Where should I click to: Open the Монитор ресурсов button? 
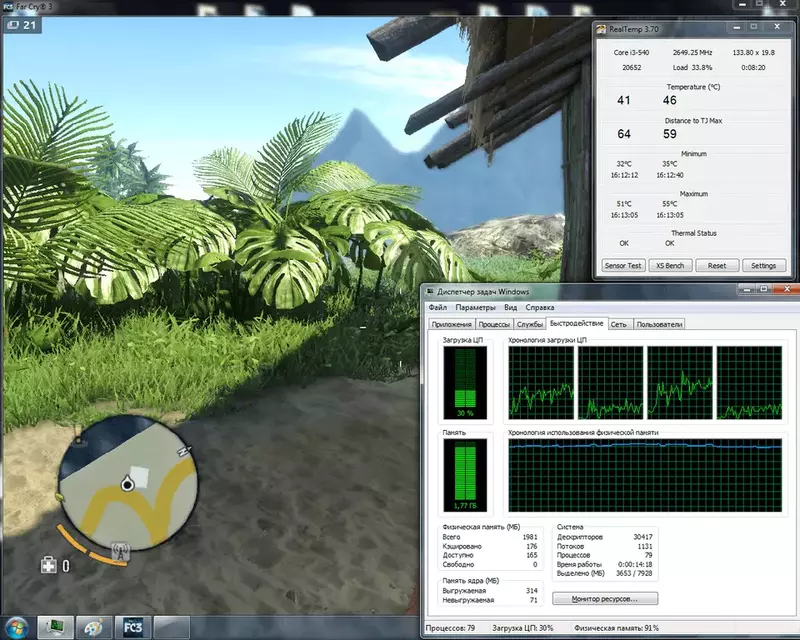point(605,598)
